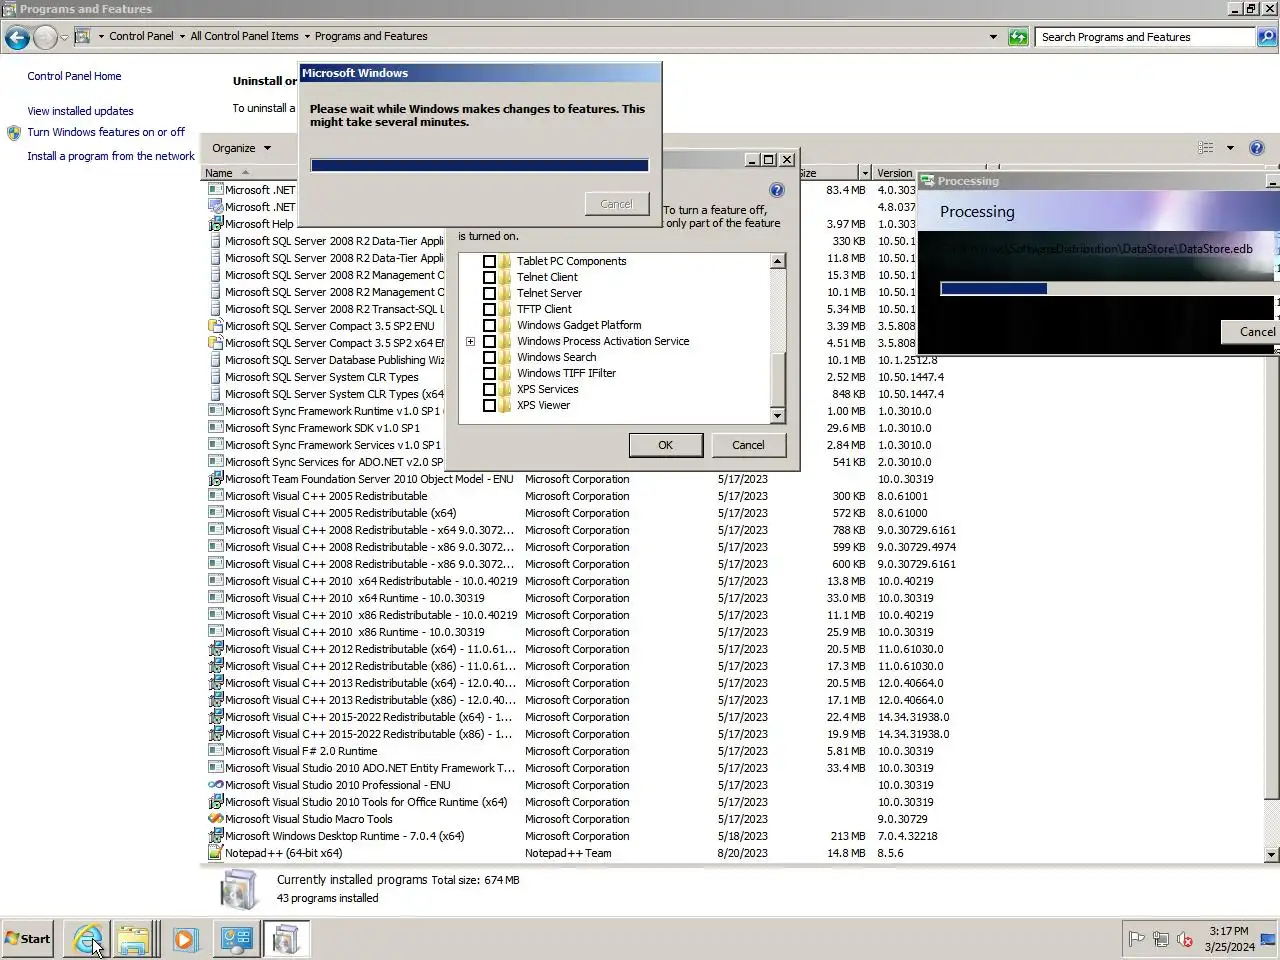Screen dimensions: 1280x960
Task: Click Microsoft Help Viewer icon in list
Action: coord(215,224)
